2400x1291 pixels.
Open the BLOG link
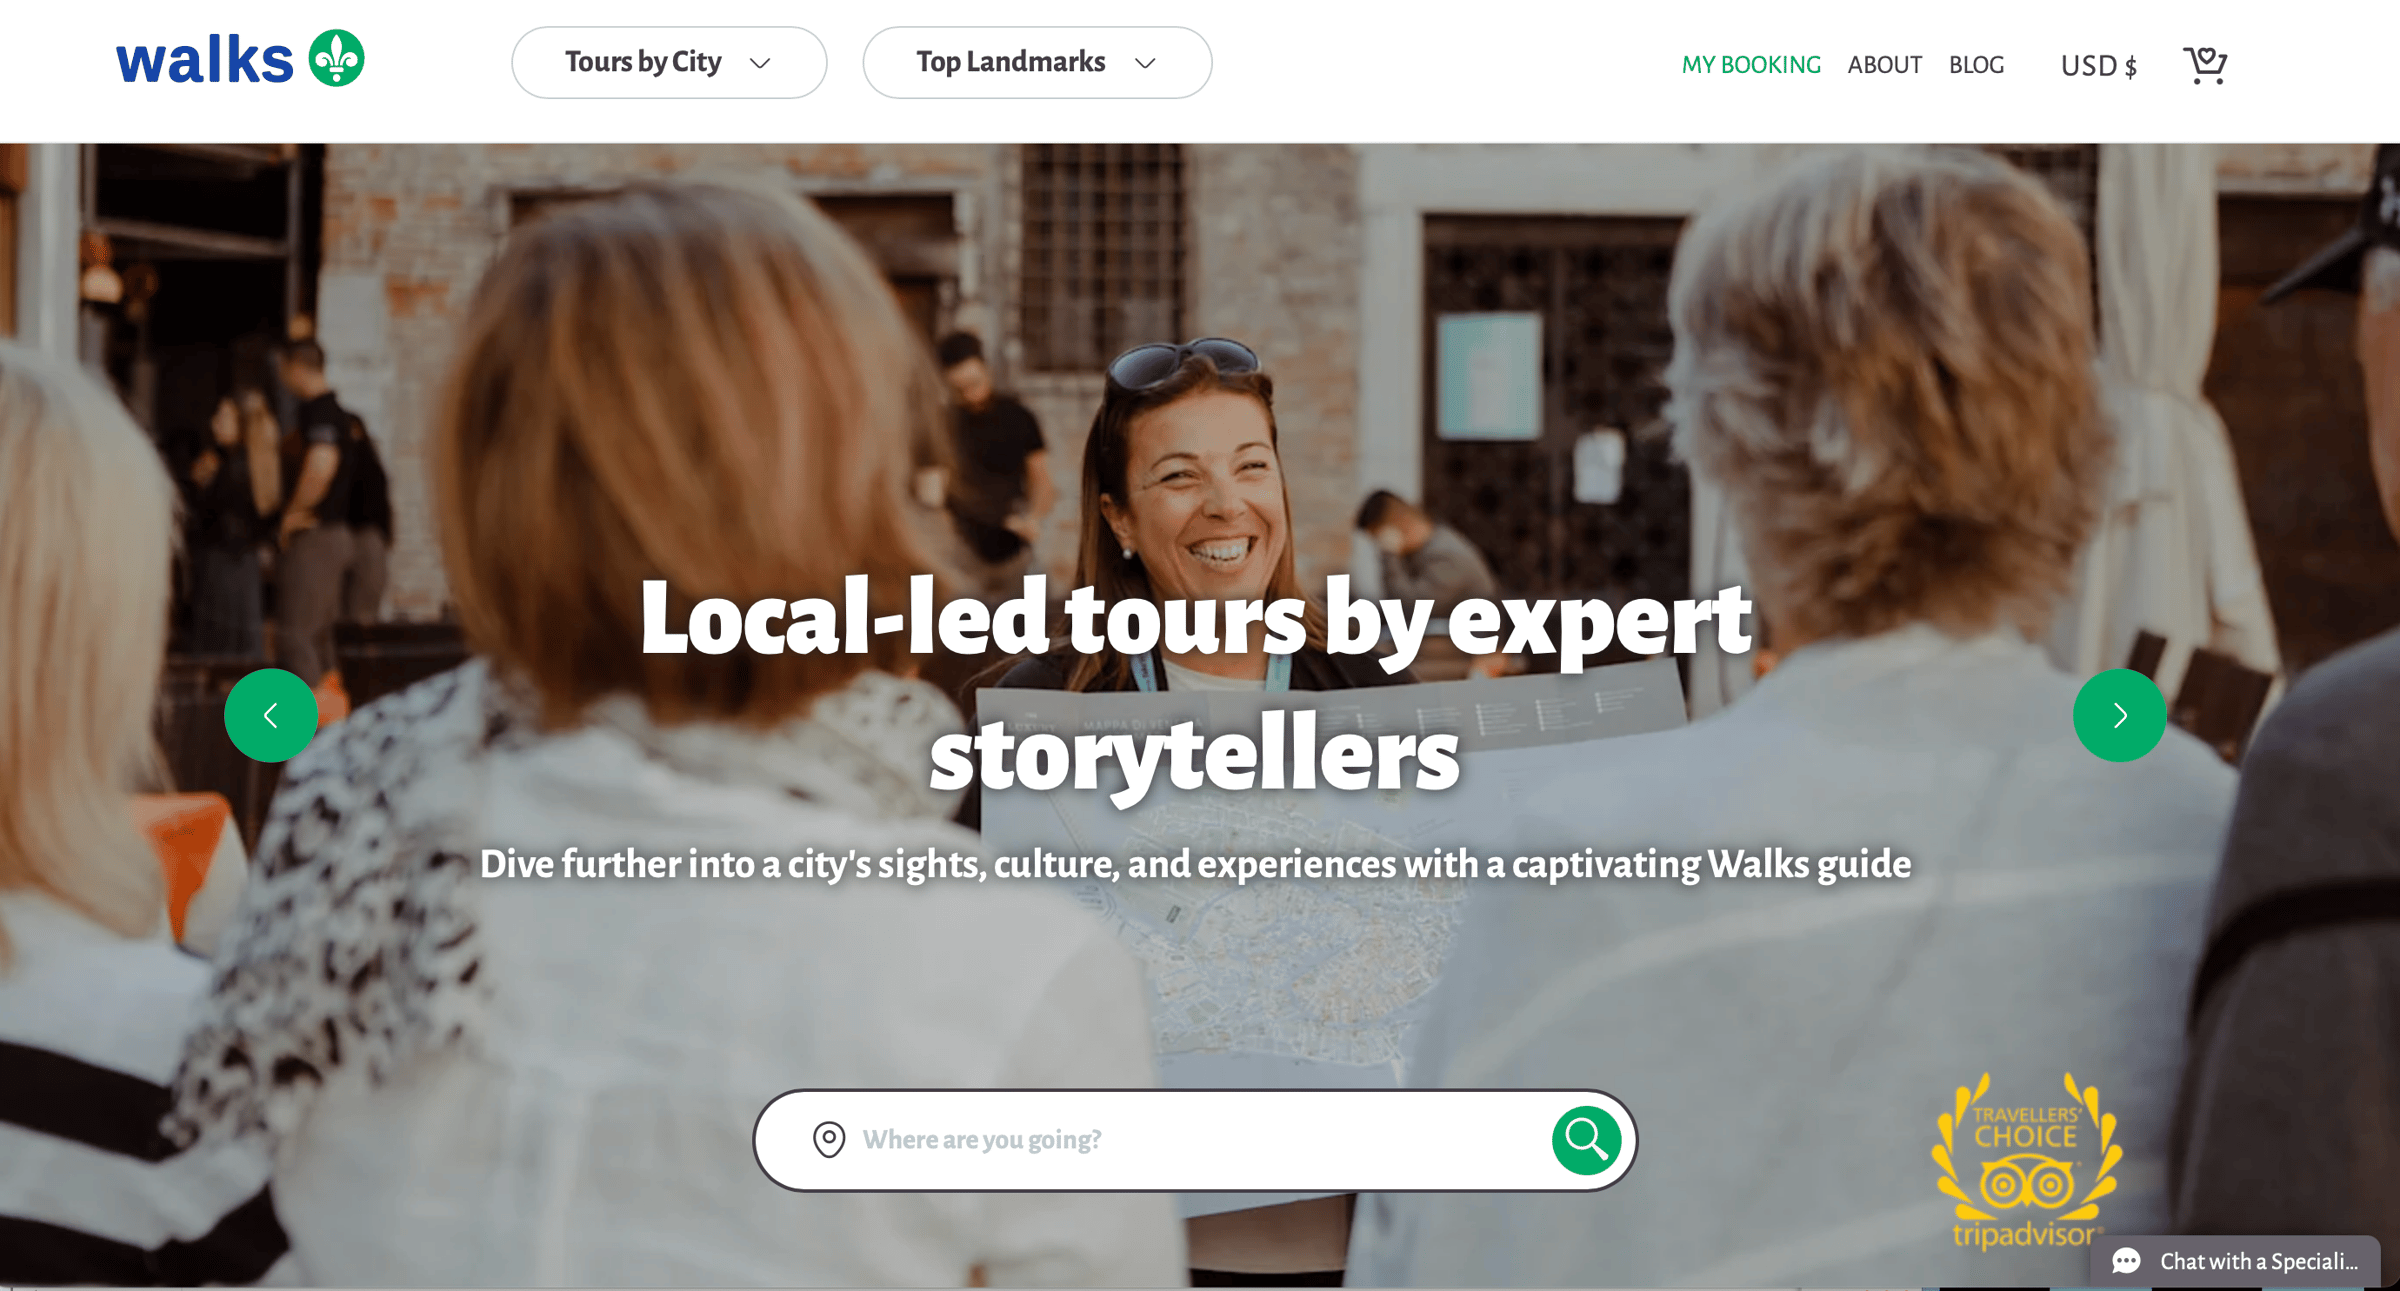point(1976,65)
